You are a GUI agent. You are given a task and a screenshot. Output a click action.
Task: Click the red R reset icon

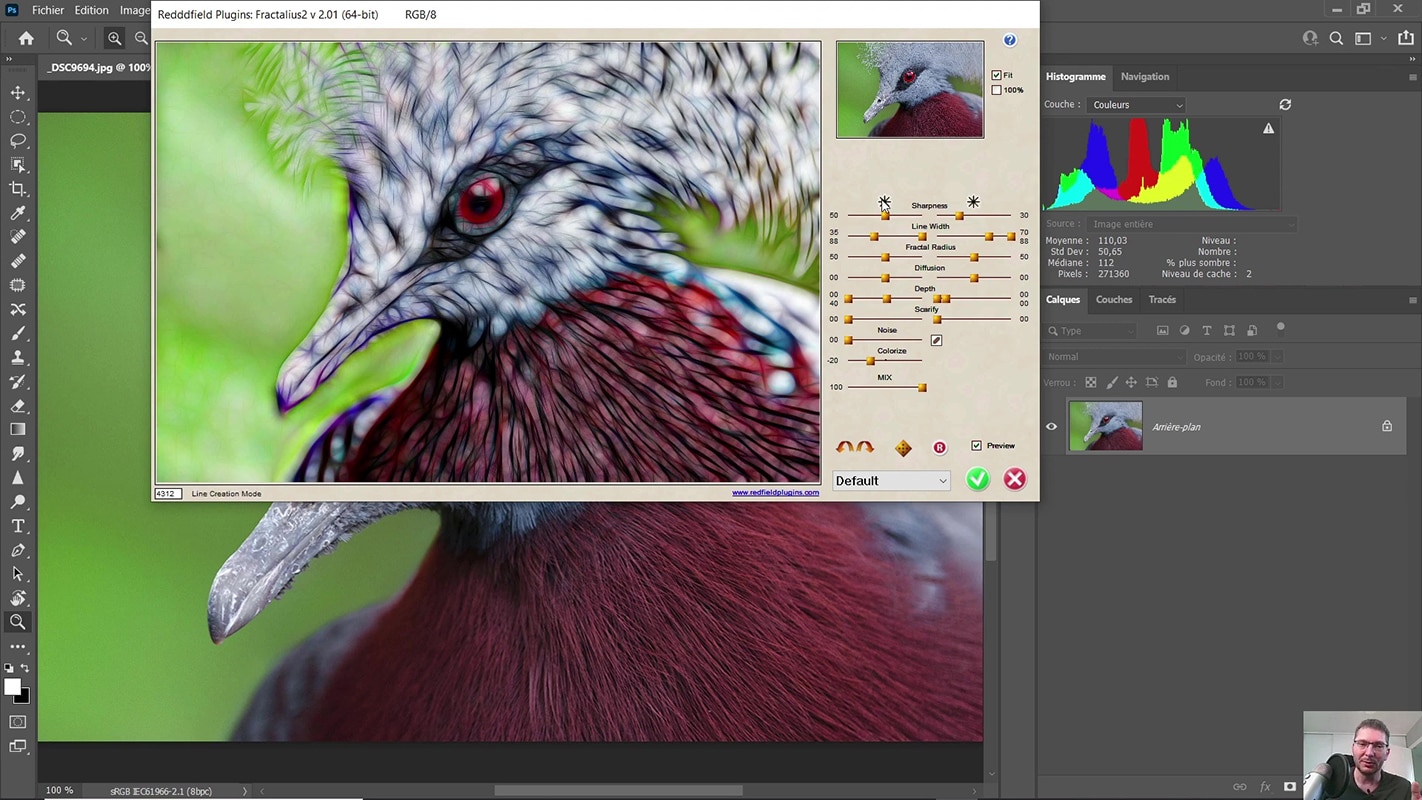[939, 448]
